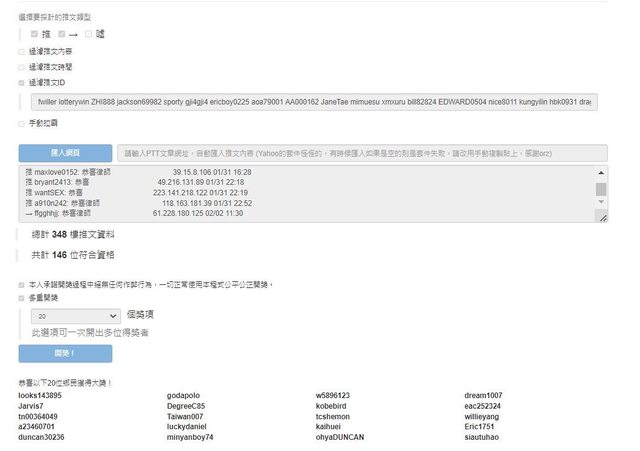The height and width of the screenshot is (451, 640).
Task: Toggle the 推 push-type checkbox
Action: 35,34
